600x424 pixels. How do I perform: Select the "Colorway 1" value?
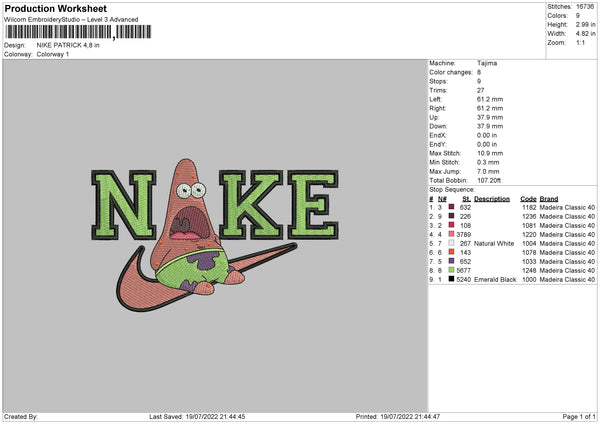click(x=53, y=54)
